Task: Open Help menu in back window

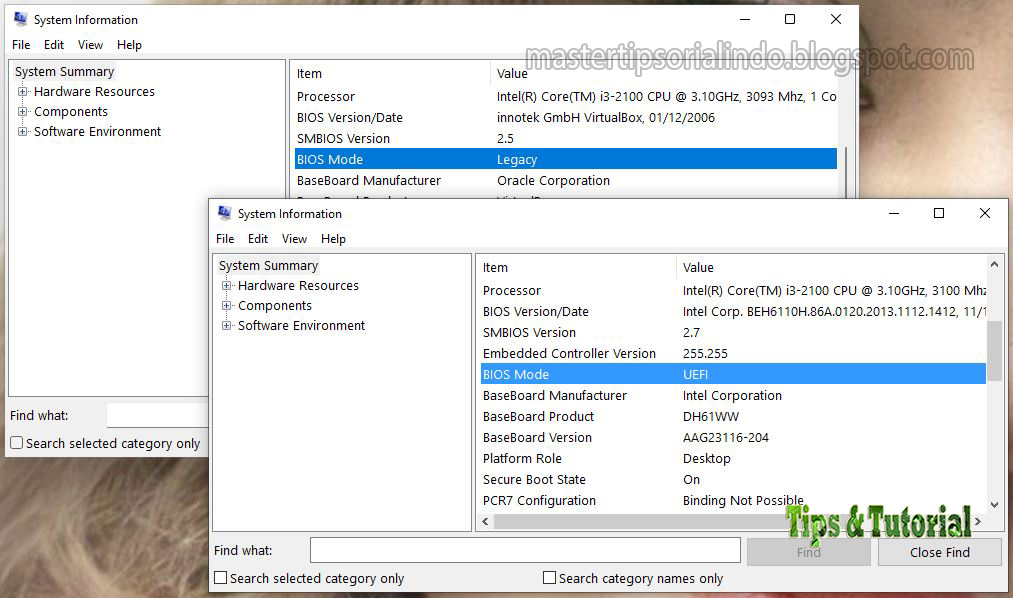Action: [x=129, y=45]
